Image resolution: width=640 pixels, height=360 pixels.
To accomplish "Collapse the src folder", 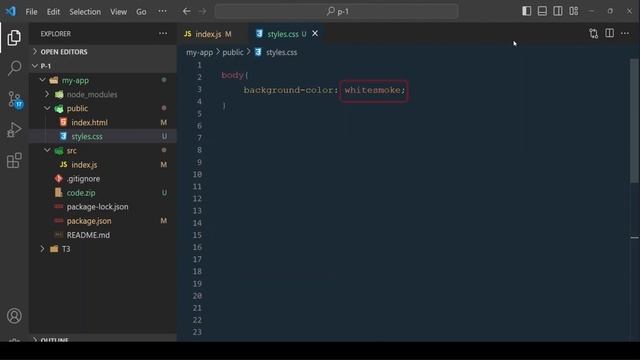I will 103,151.
